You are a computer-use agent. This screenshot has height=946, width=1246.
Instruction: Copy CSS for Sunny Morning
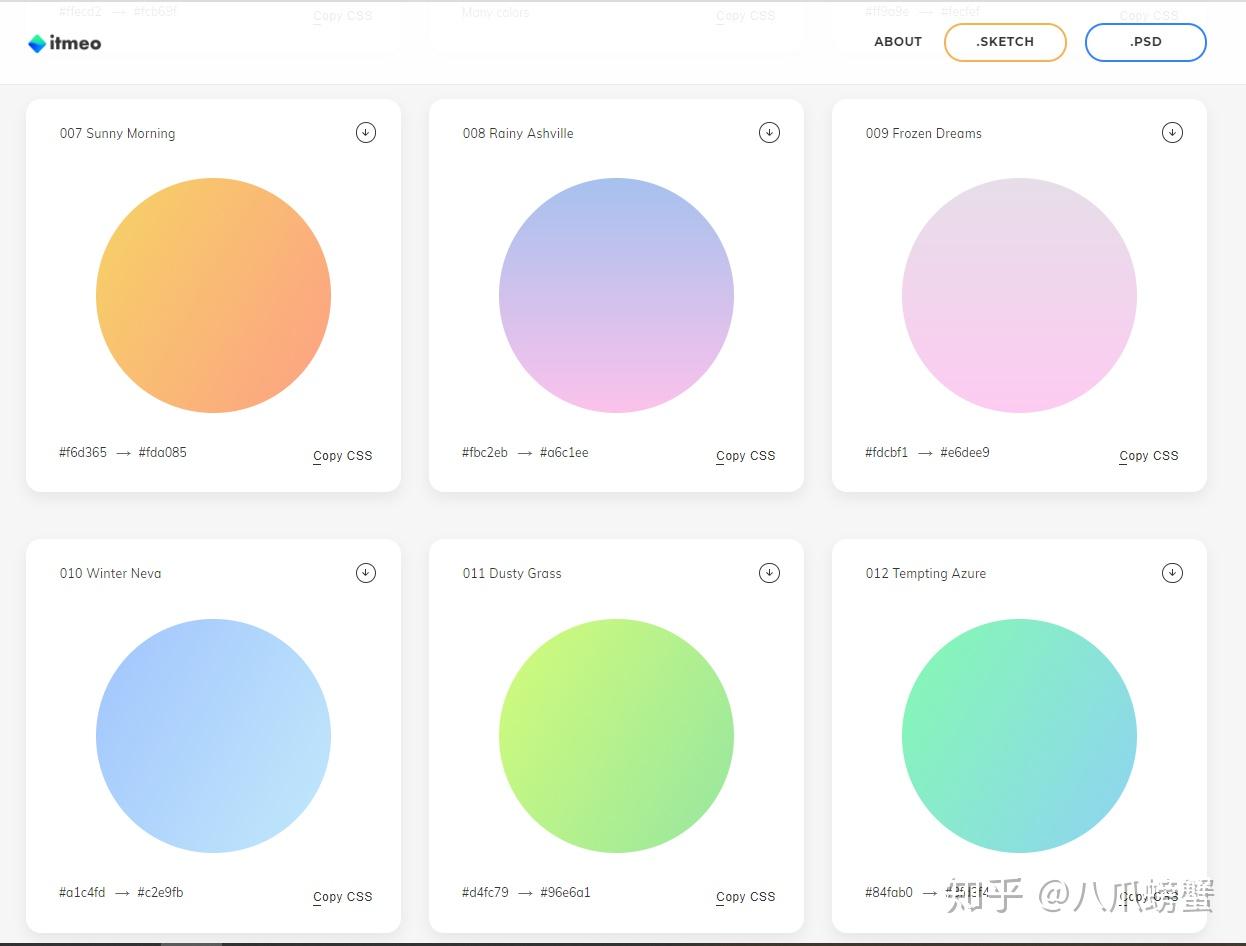pos(342,456)
